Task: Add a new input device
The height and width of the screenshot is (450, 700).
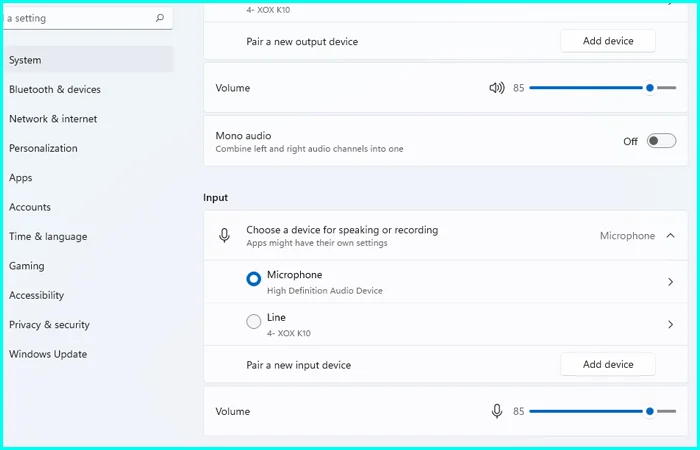Action: click(607, 364)
